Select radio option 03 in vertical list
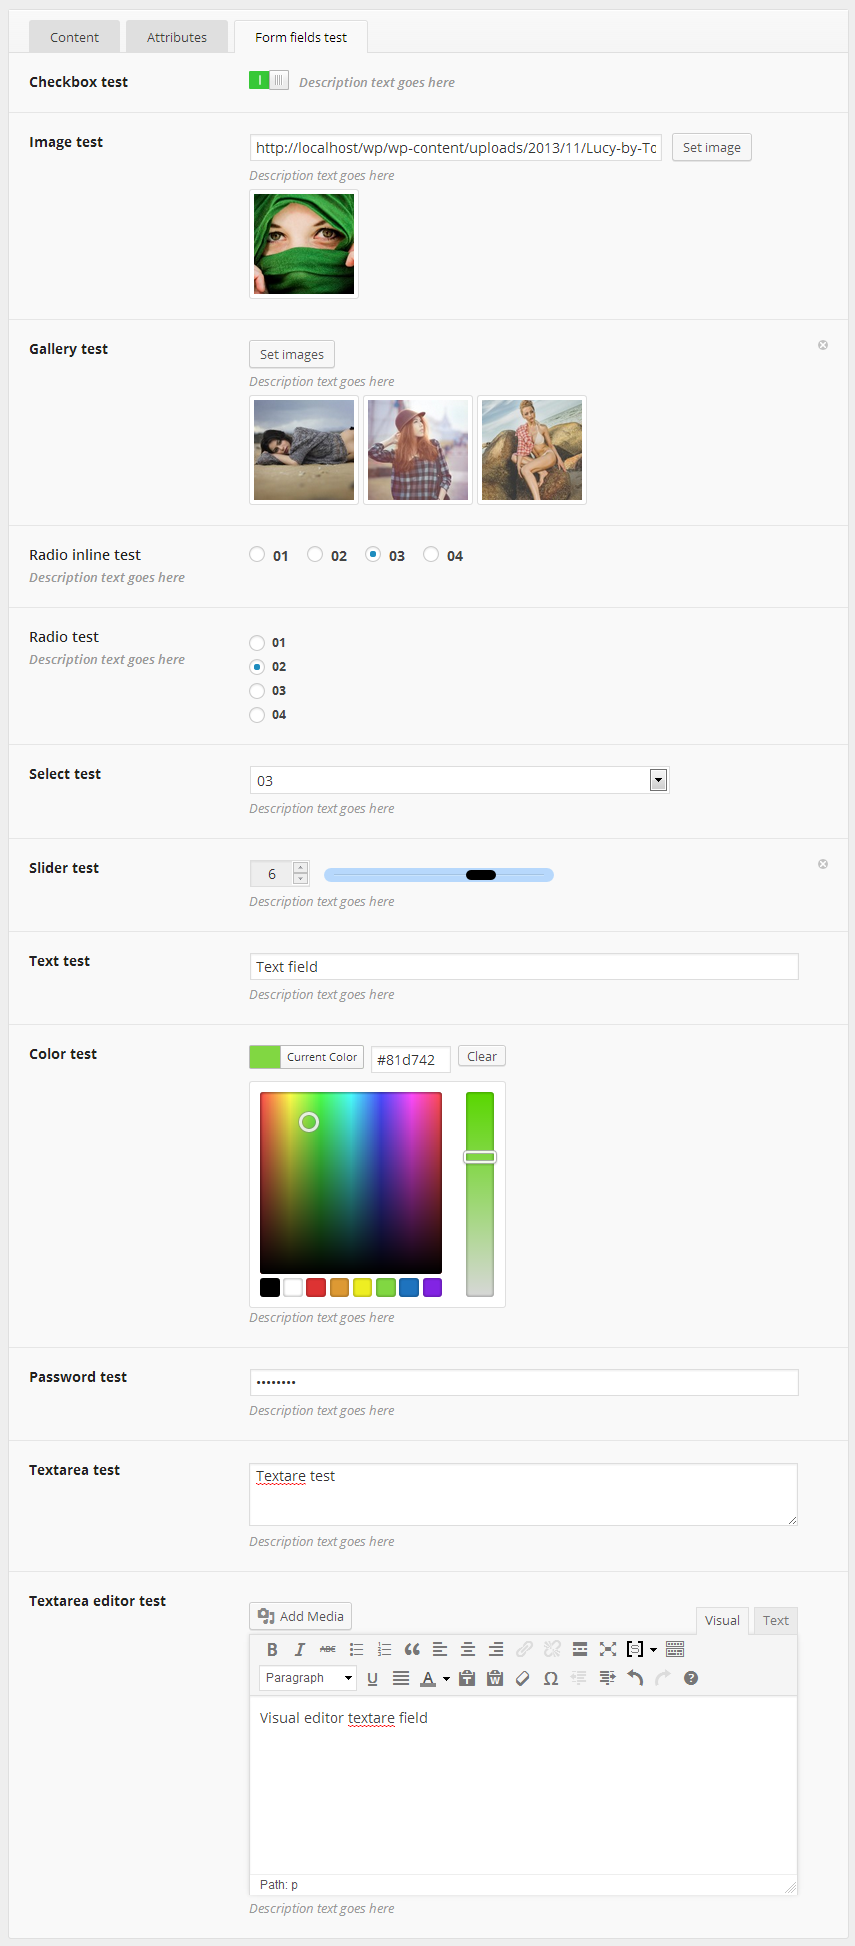 pyautogui.click(x=257, y=691)
